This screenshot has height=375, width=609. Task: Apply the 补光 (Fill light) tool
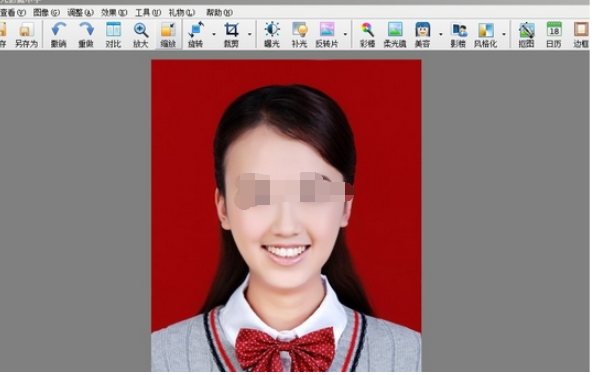pos(299,35)
